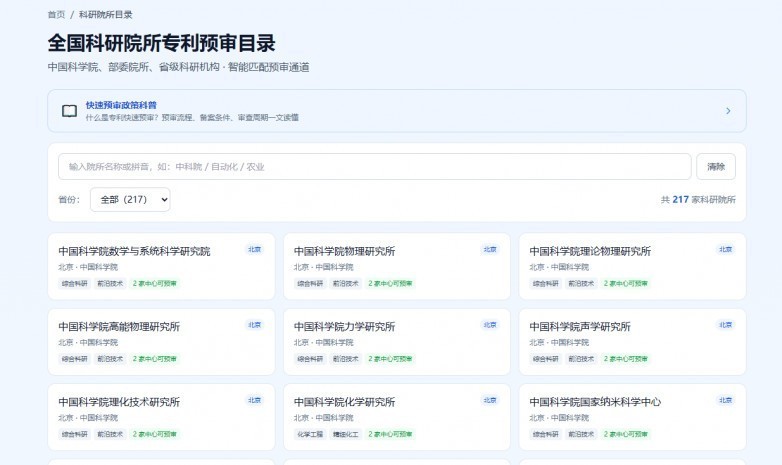Click the 精细化工 tag on 化学研究所 card

346,434
